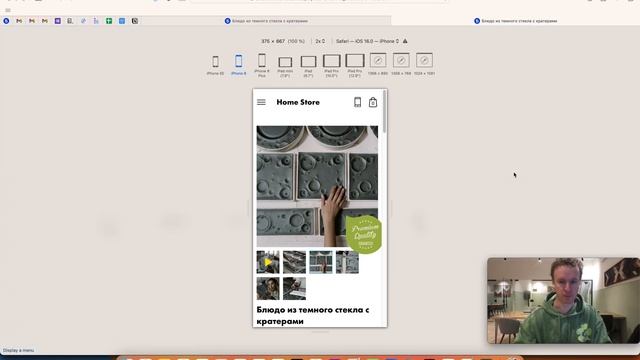The width and height of the screenshot is (640, 360).
Task: Select the iPhone SE device preset
Action: [215, 64]
